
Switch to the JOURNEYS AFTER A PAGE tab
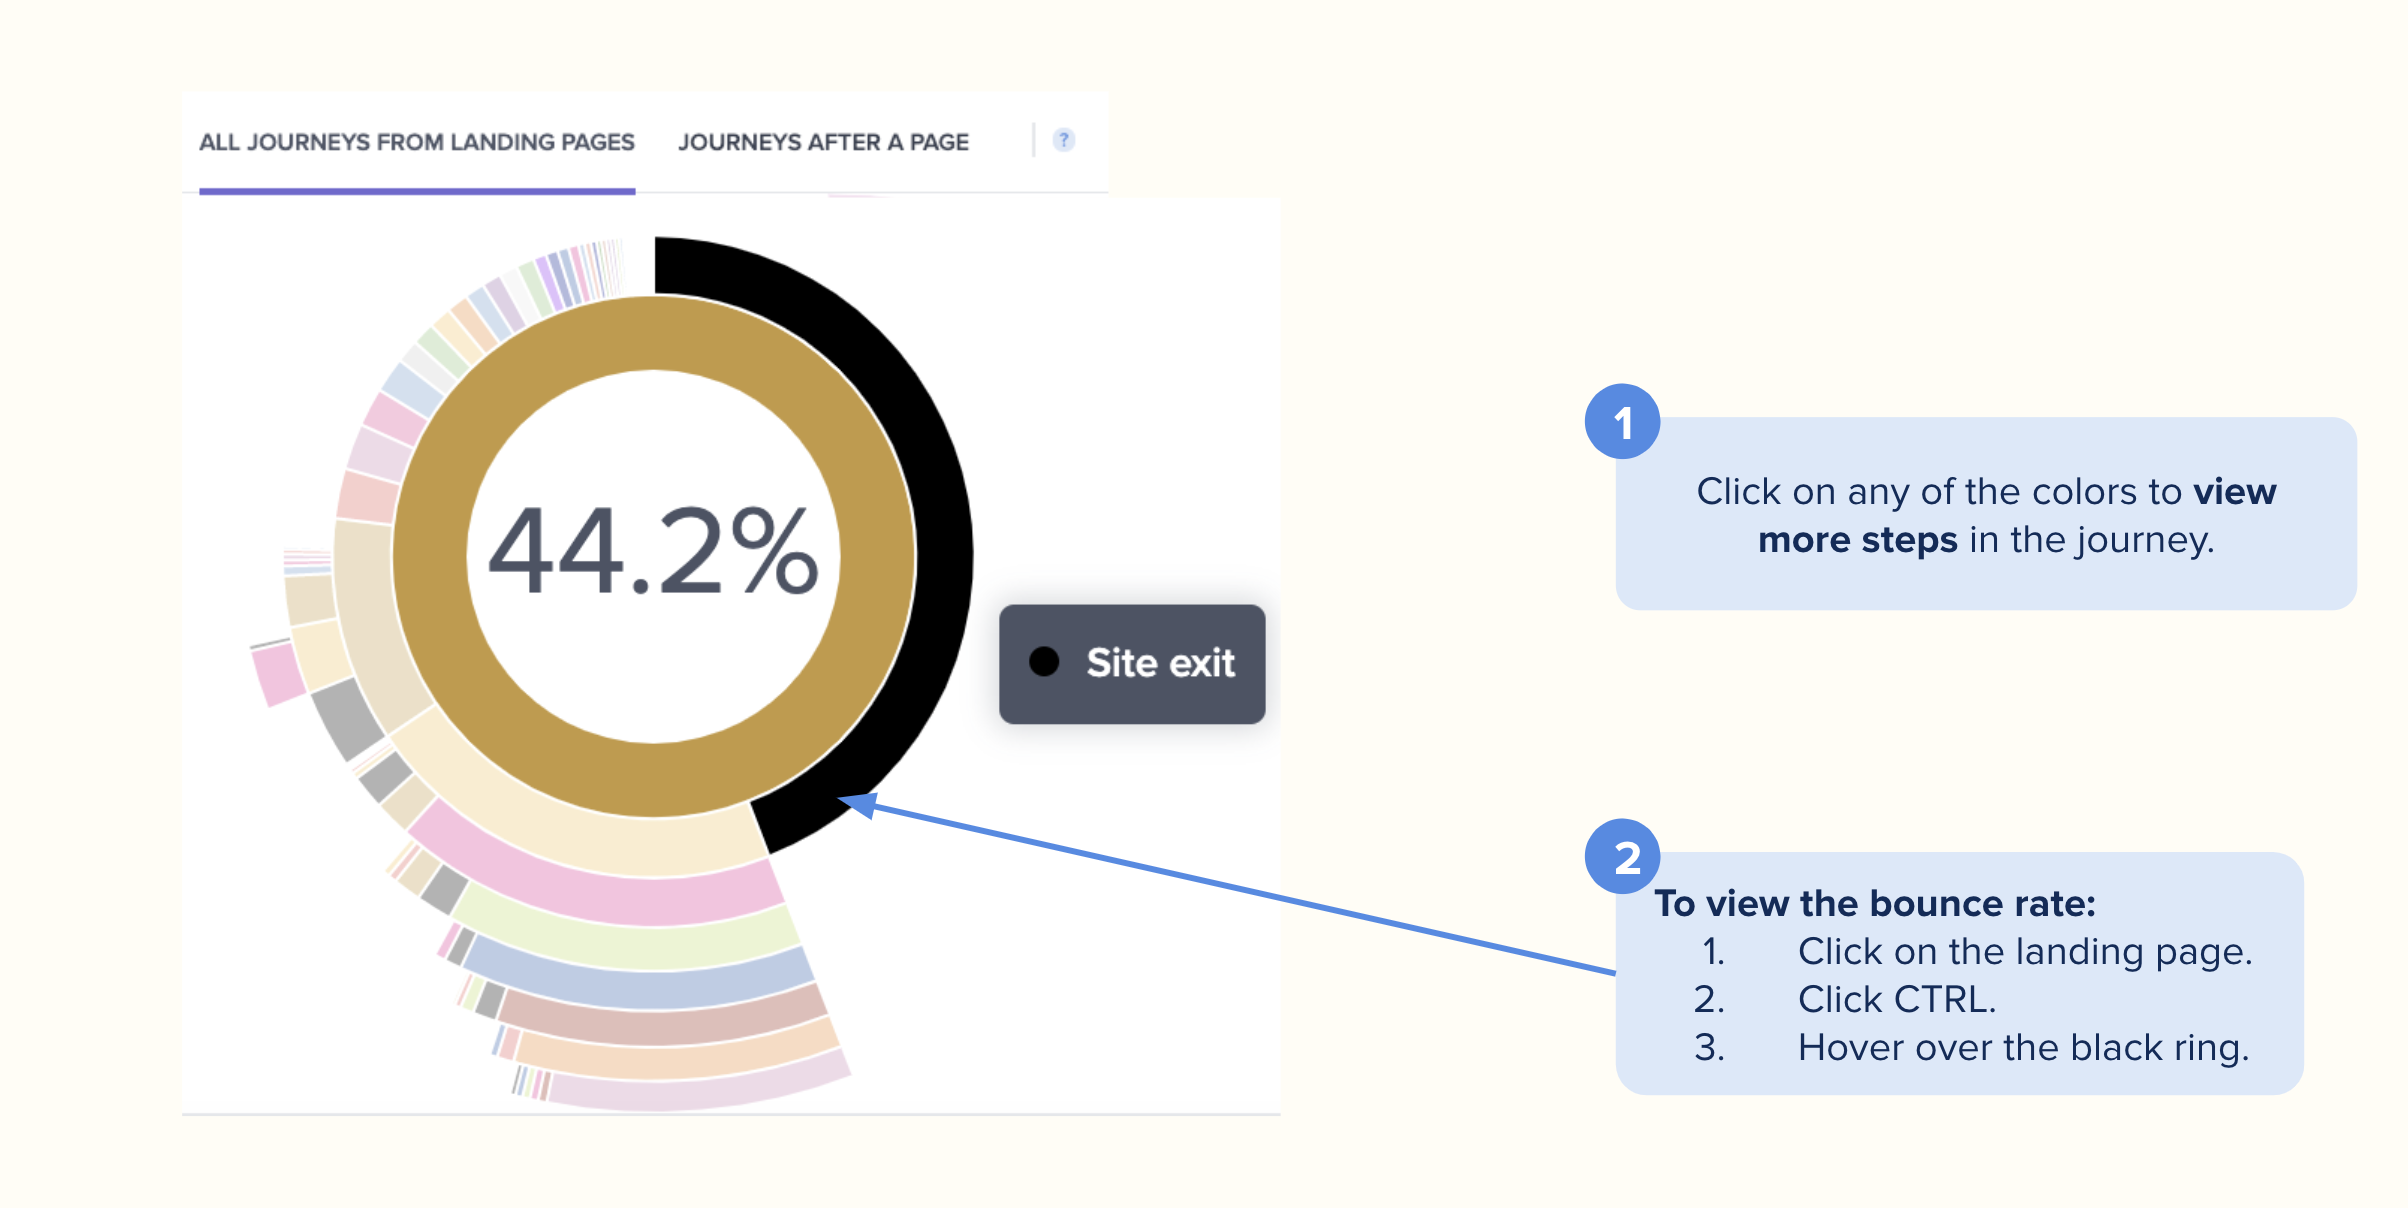coord(823,141)
